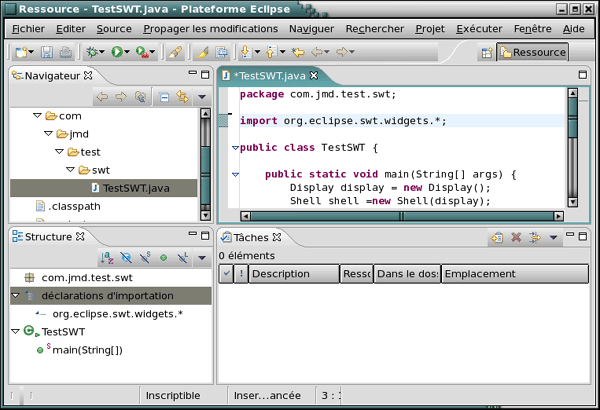
Task: Click the Print icon in main toolbar
Action: [x=64, y=51]
